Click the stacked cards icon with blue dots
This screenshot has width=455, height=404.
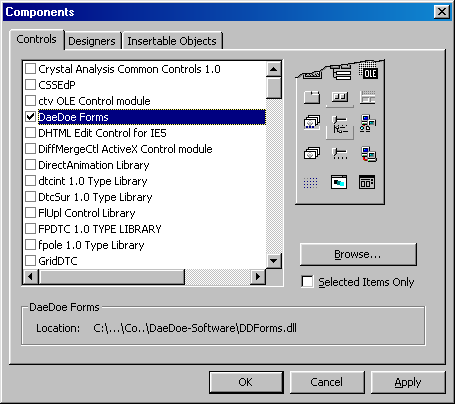(312, 123)
